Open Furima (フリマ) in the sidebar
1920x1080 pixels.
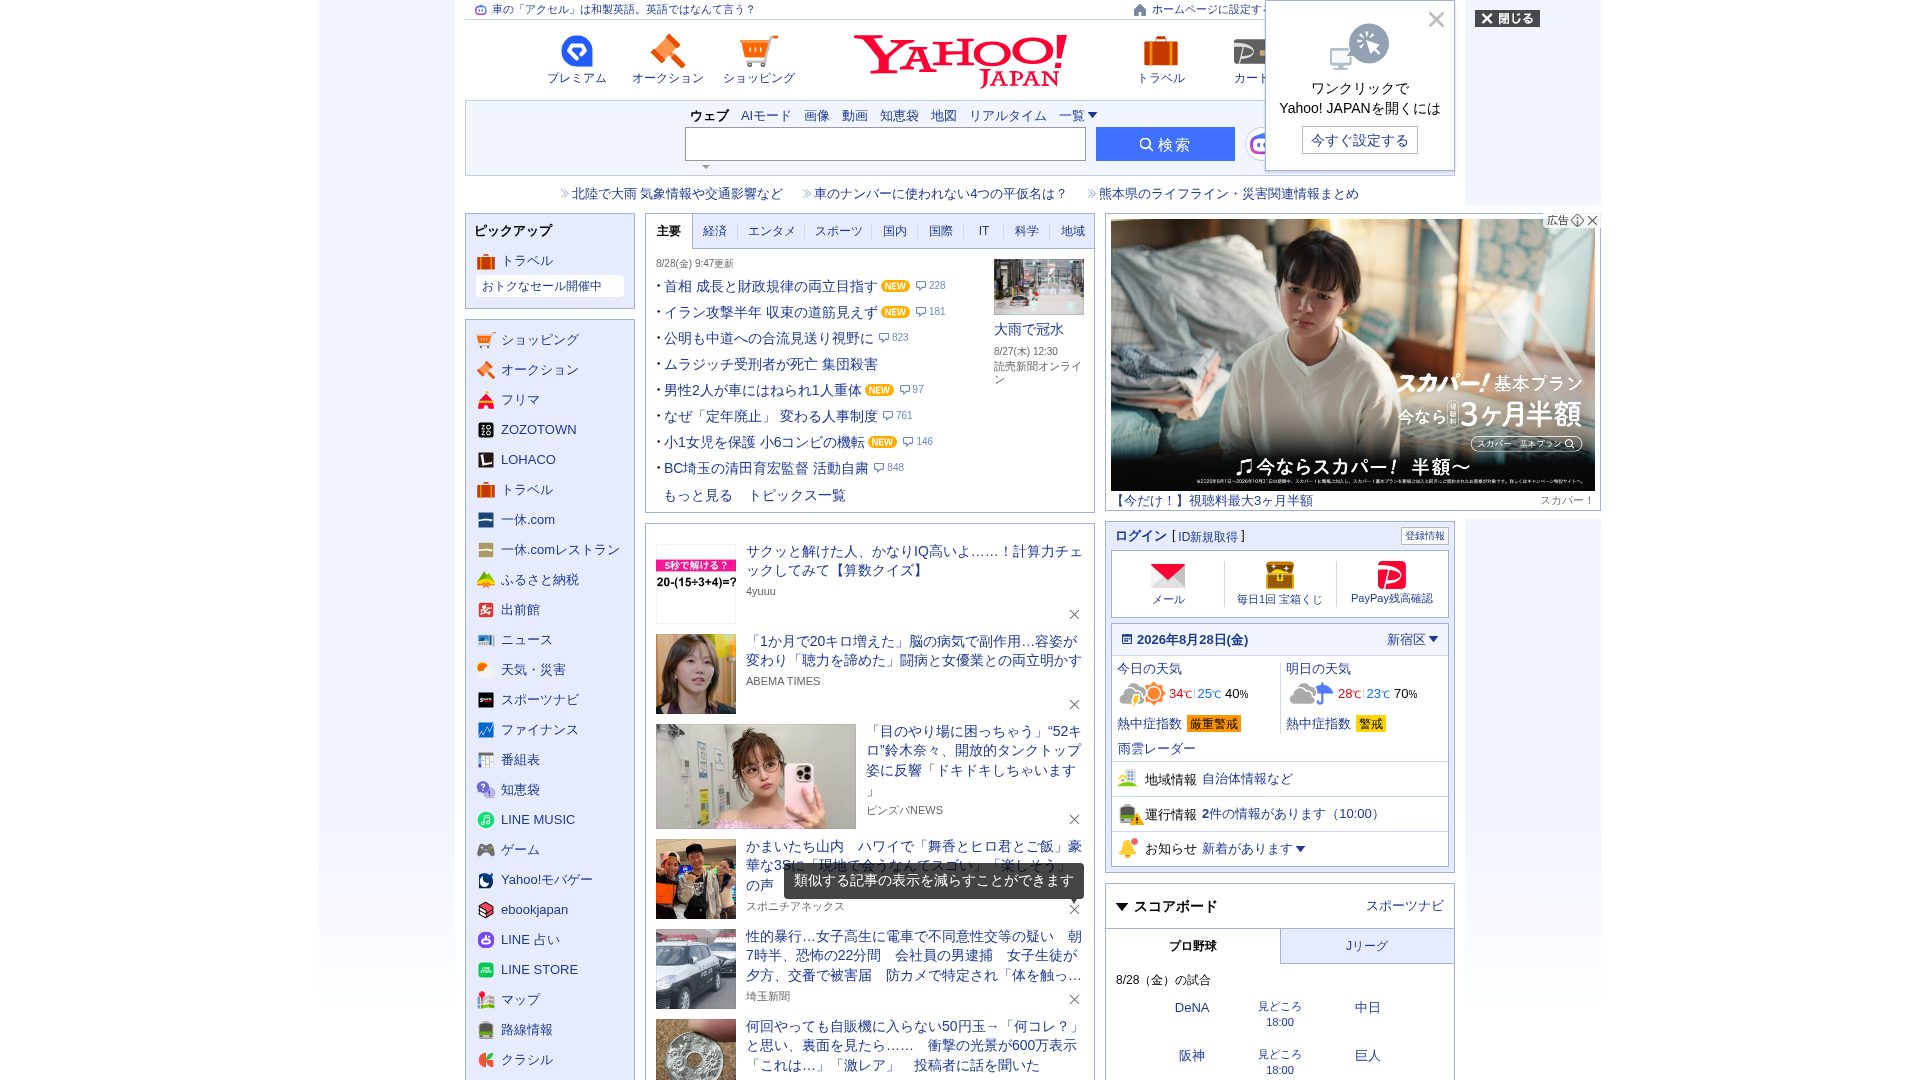coord(520,400)
